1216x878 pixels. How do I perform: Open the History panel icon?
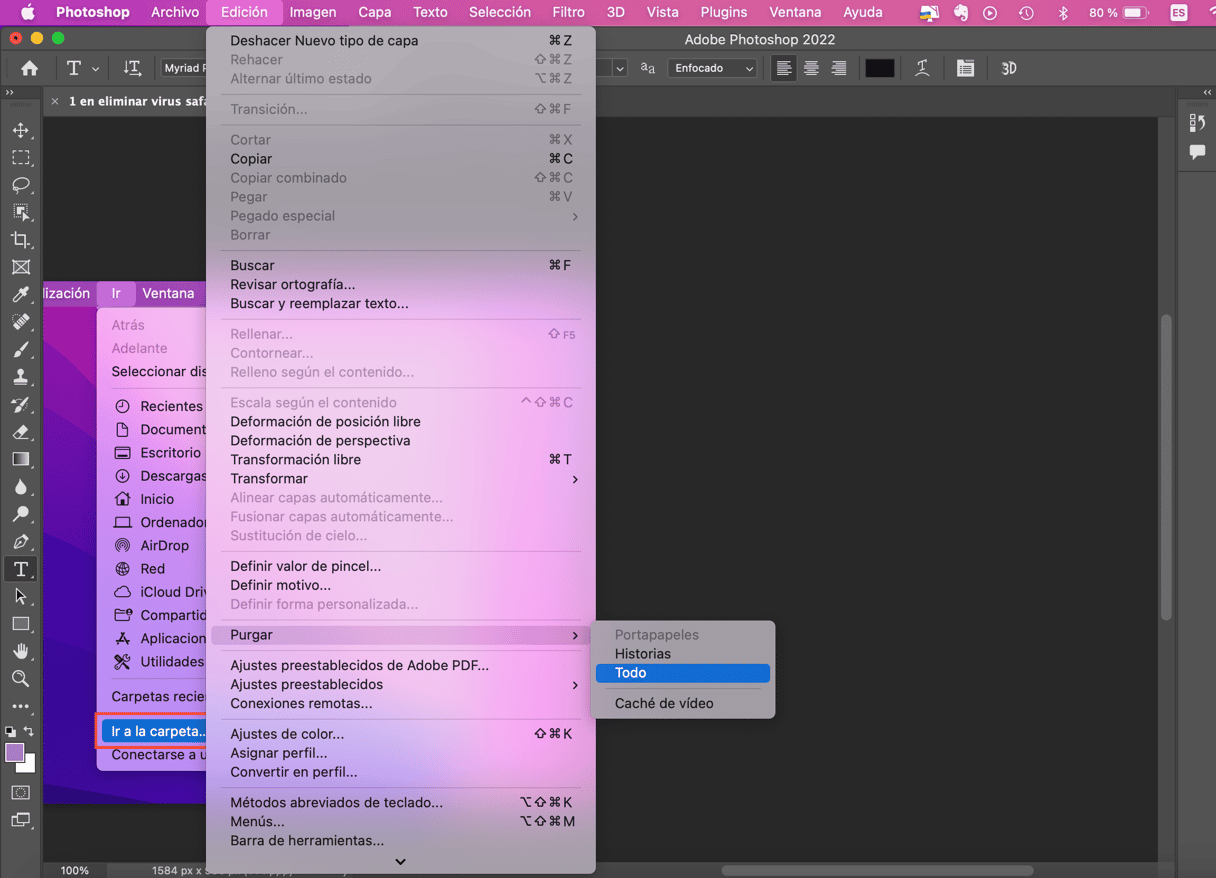(1197, 123)
